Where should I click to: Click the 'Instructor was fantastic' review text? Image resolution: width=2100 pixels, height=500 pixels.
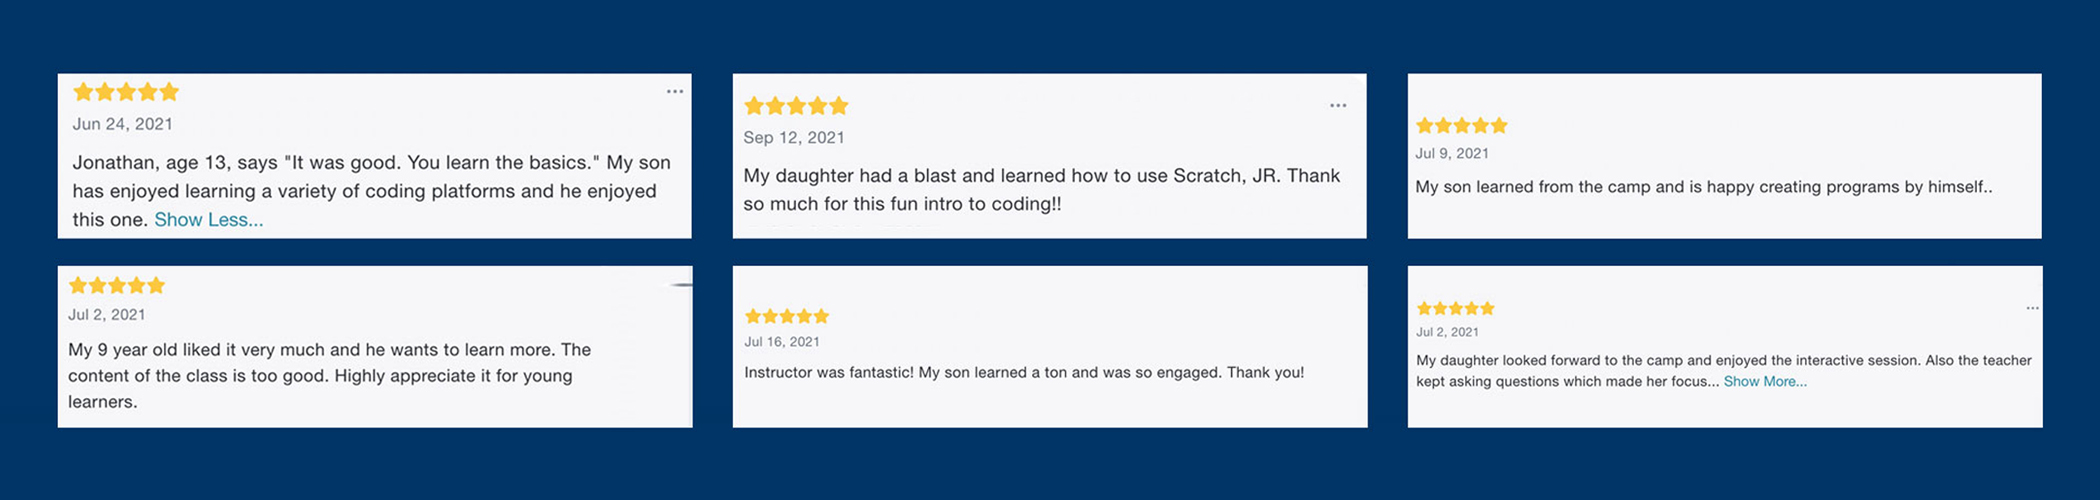click(1024, 373)
